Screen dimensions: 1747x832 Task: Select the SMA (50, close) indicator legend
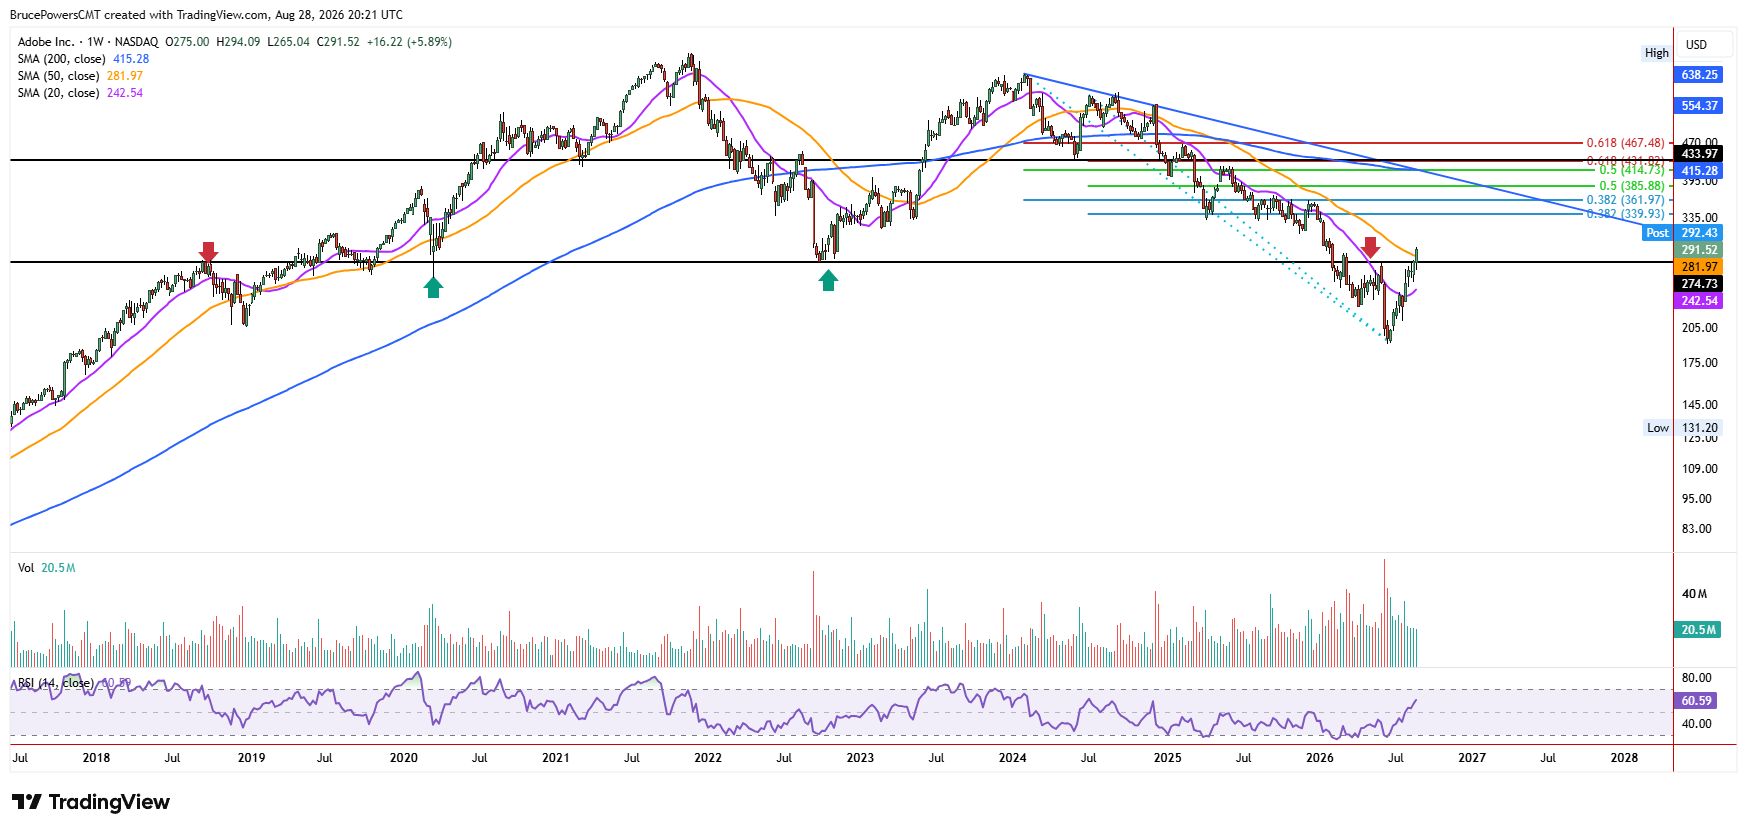pos(80,76)
